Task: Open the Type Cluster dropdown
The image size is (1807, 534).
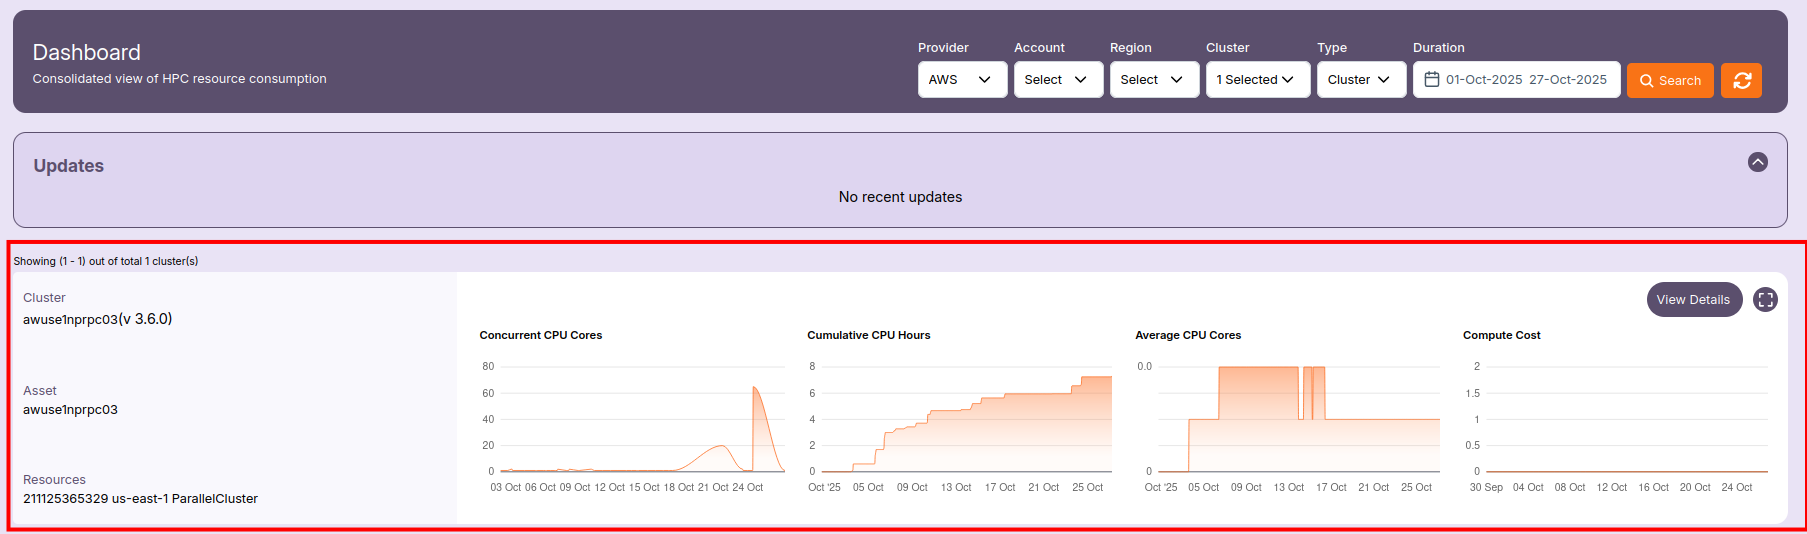Action: pos(1361,80)
